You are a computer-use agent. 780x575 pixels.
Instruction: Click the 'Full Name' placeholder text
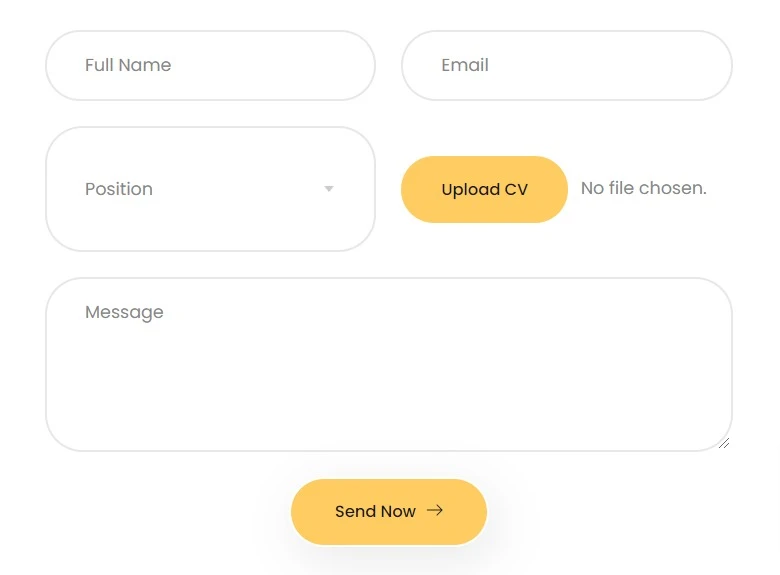tap(128, 65)
